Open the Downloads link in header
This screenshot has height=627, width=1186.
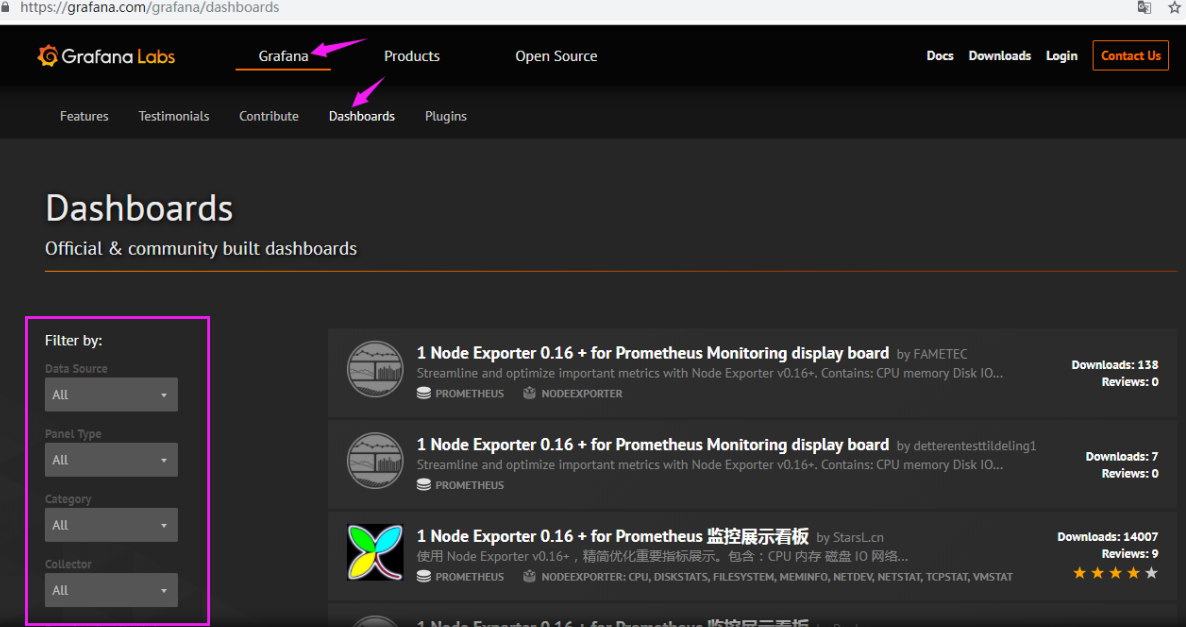tap(999, 56)
